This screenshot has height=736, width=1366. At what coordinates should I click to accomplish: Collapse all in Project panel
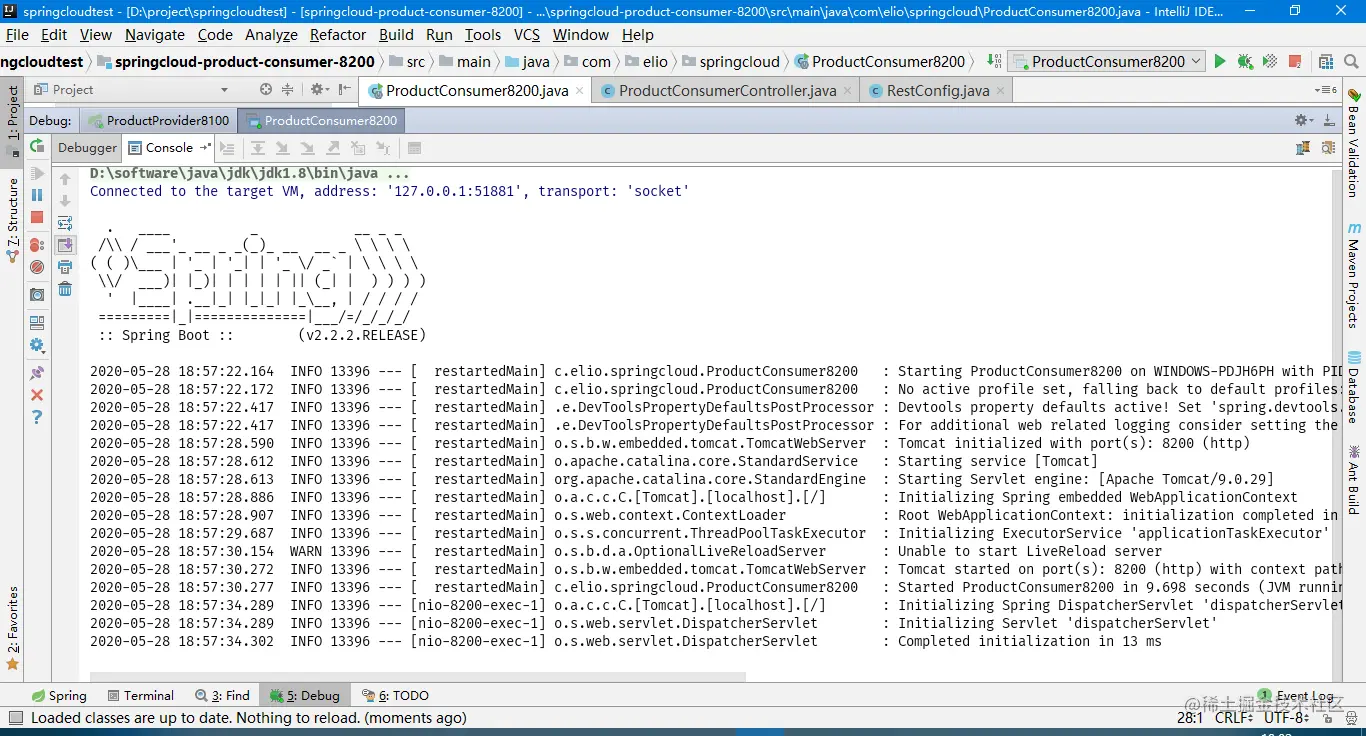click(x=288, y=89)
